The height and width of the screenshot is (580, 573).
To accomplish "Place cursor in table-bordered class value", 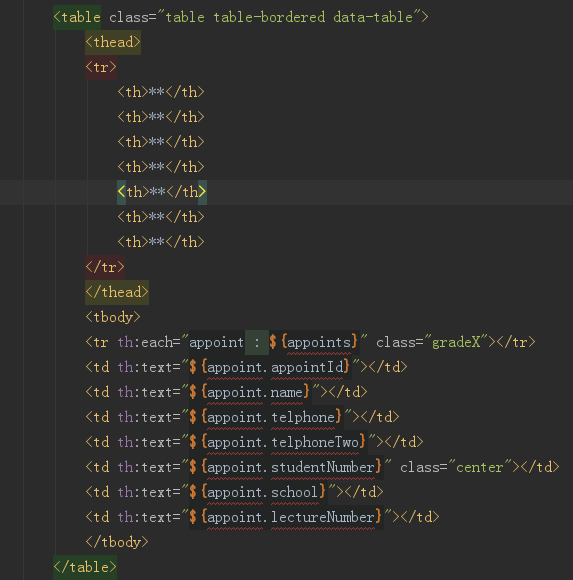I will (x=269, y=17).
